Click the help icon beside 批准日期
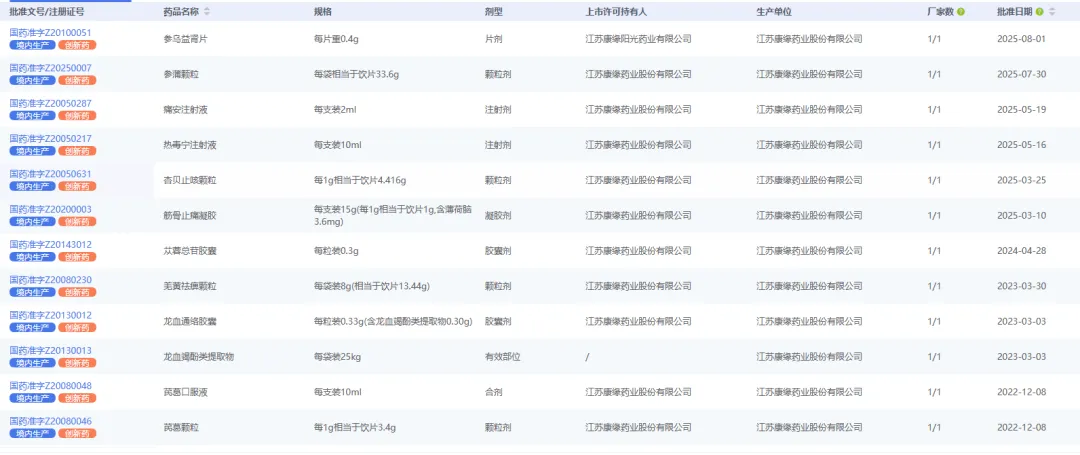 [x=1039, y=12]
